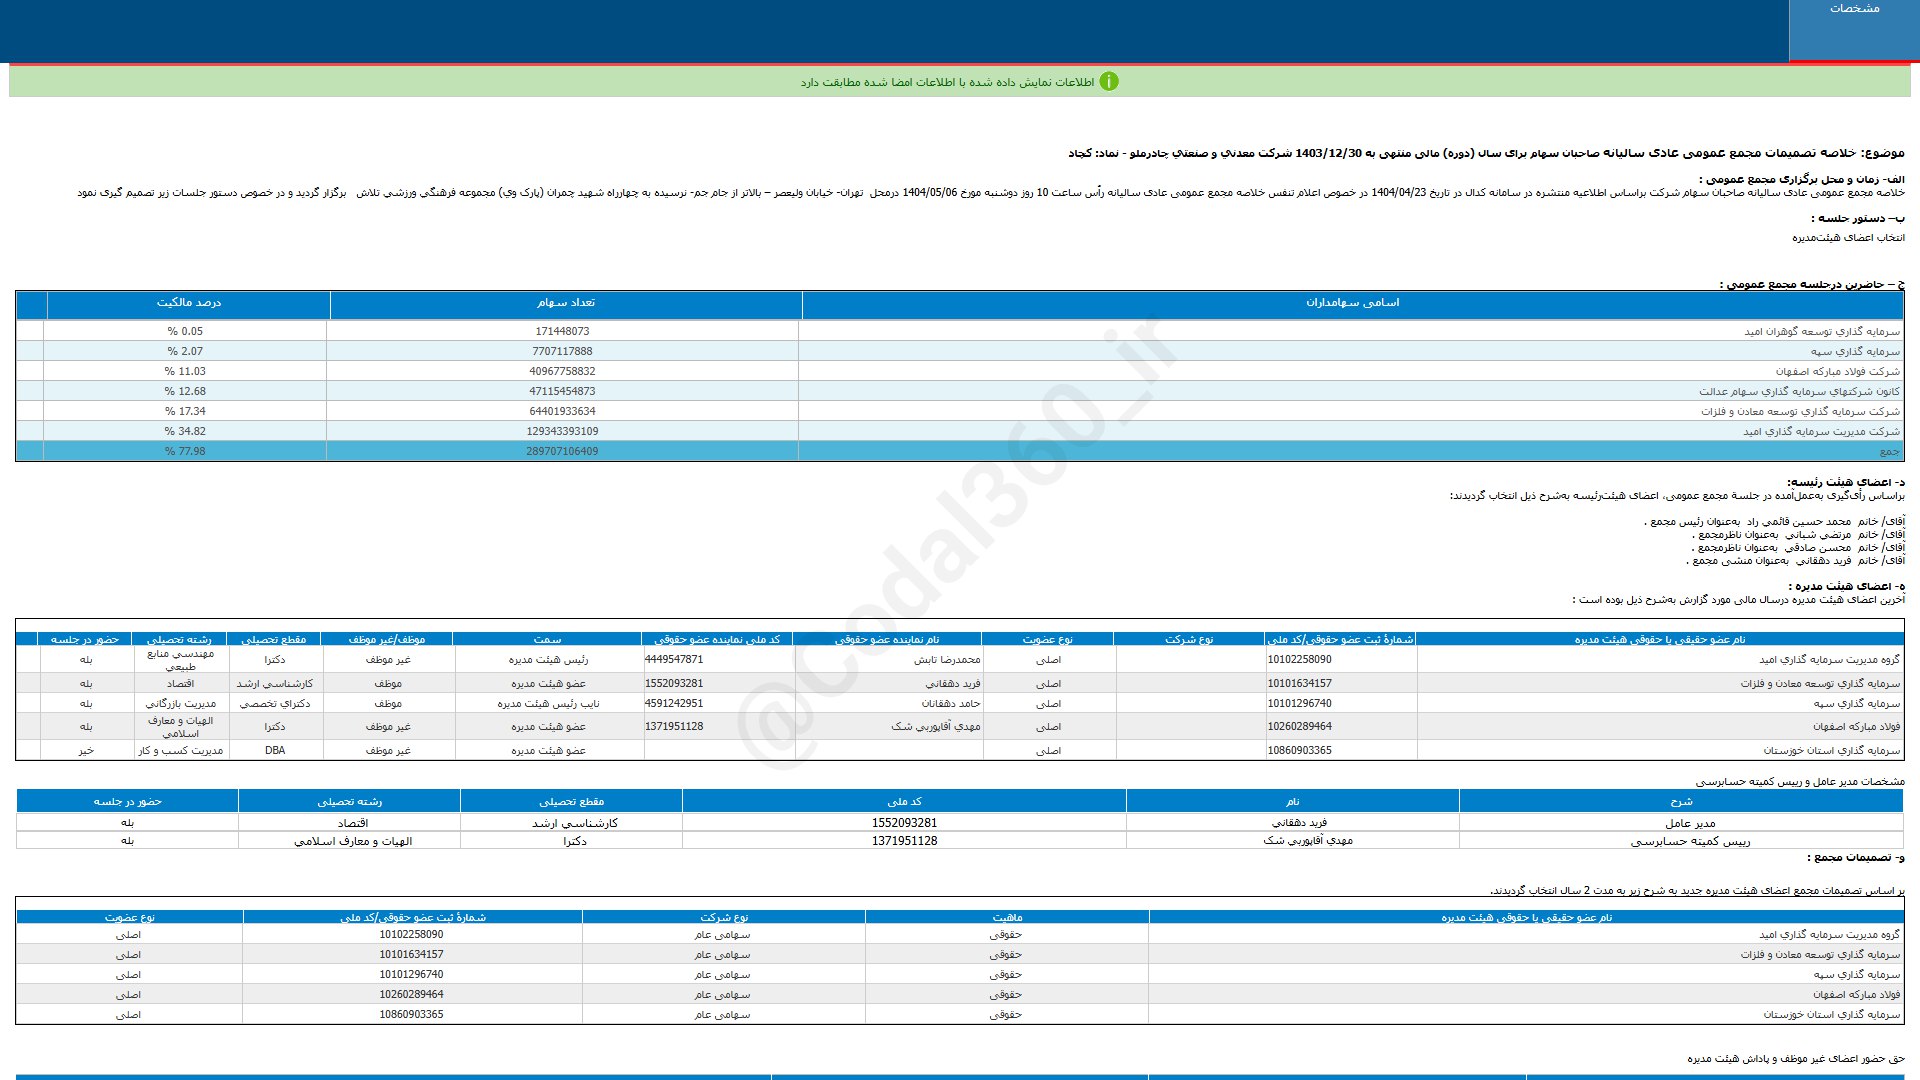Select the heading ه- اعضای هیئت مدیره
Screen dimensions: 1920x1080
pyautogui.click(x=1847, y=586)
